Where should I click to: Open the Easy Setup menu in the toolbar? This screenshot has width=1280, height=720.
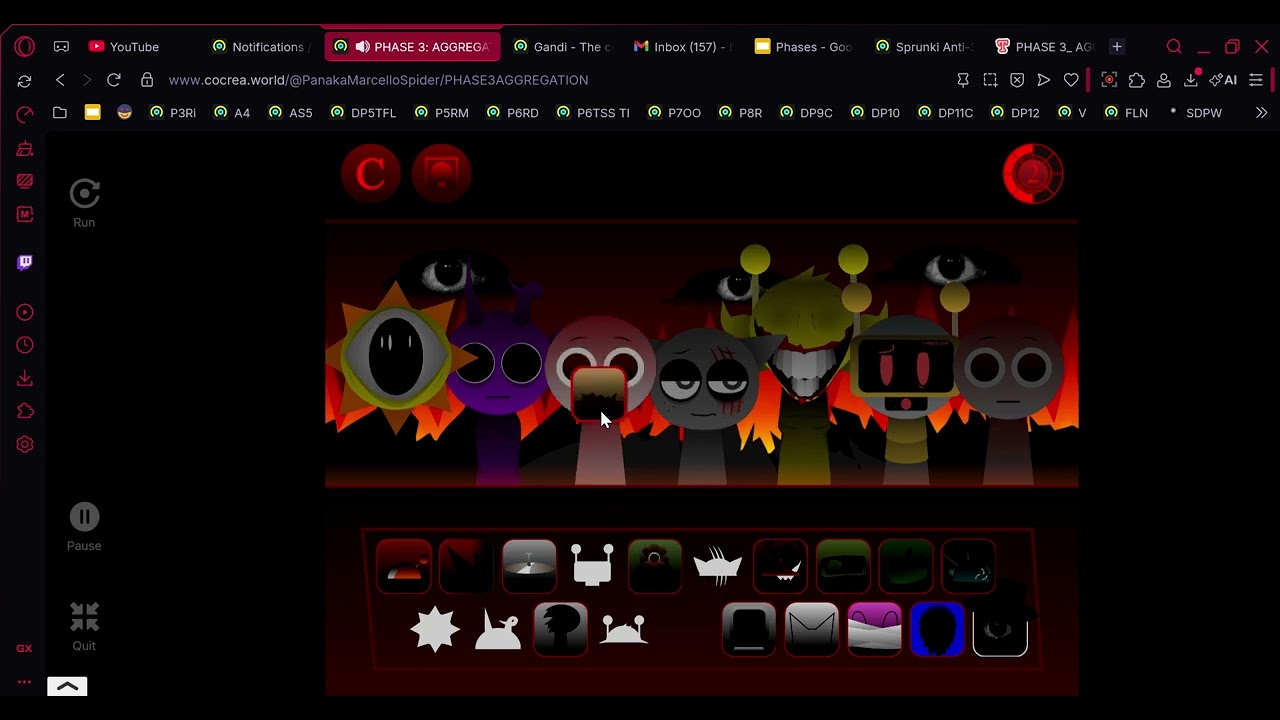click(1256, 80)
